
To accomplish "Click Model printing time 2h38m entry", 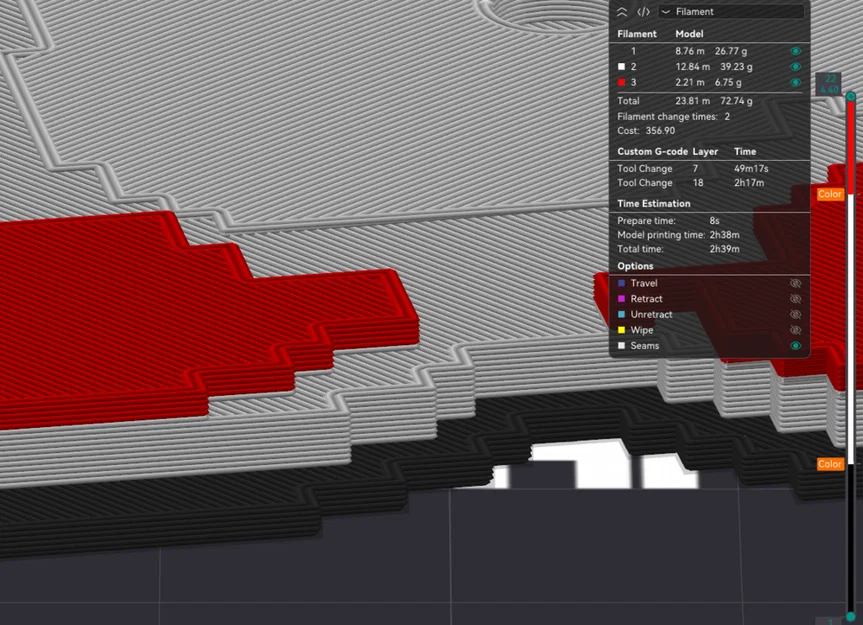I will [678, 235].
